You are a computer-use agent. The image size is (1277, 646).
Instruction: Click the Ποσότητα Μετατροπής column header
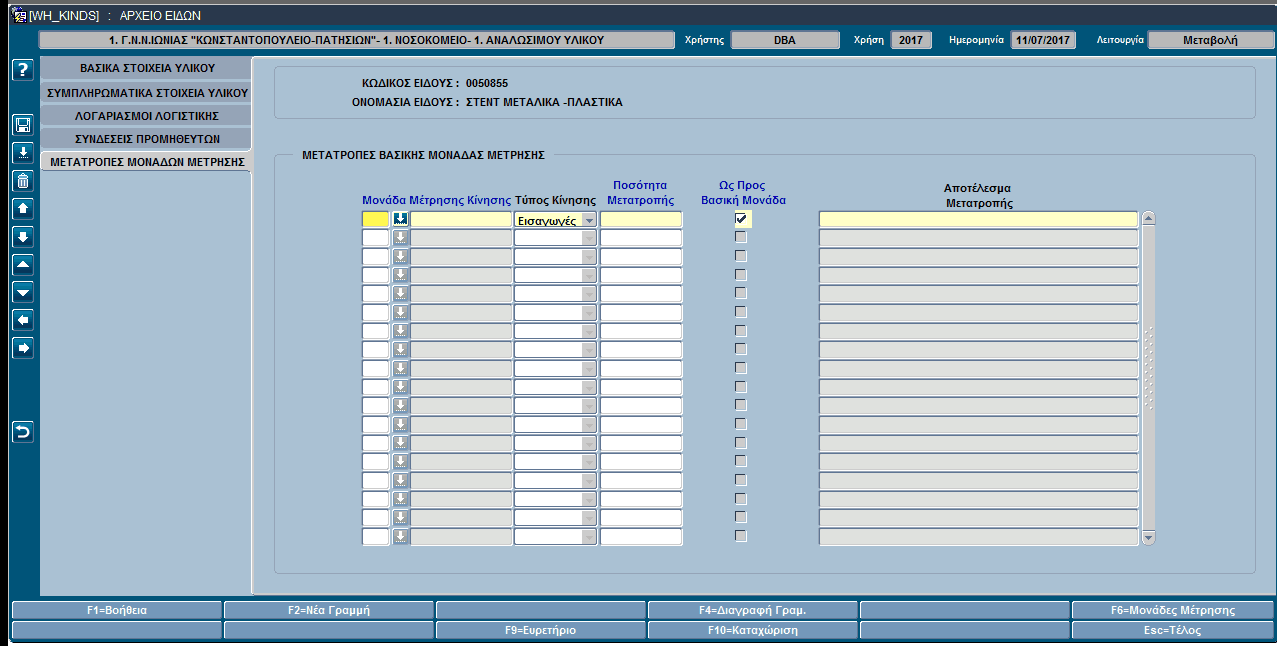point(641,192)
